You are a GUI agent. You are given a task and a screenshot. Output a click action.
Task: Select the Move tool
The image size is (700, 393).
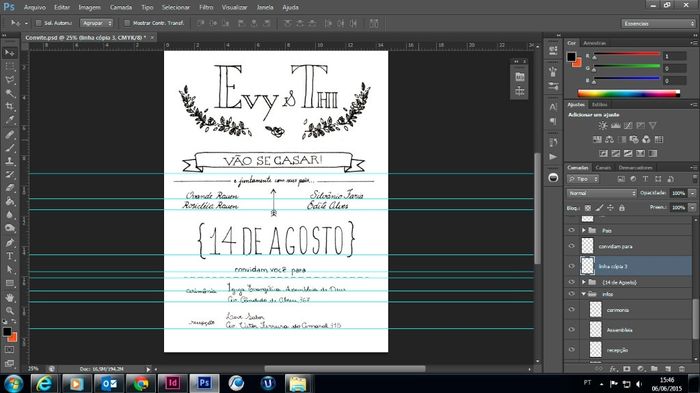[x=9, y=53]
